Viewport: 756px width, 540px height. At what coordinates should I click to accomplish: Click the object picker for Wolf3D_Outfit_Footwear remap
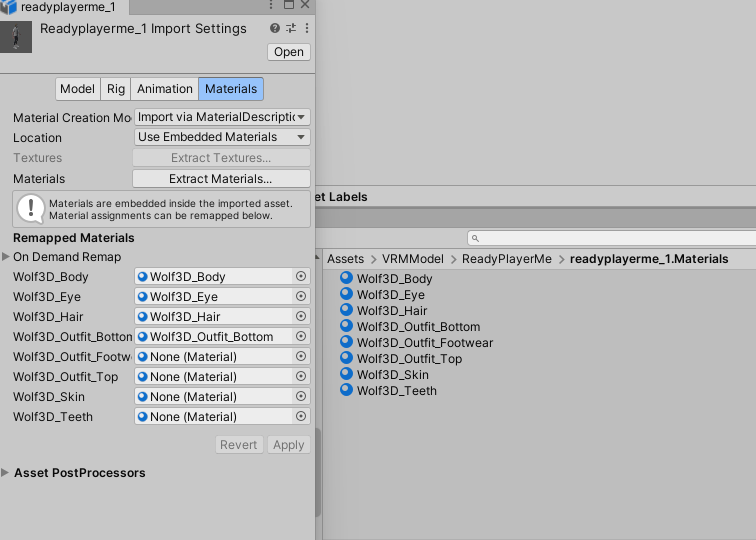point(301,356)
